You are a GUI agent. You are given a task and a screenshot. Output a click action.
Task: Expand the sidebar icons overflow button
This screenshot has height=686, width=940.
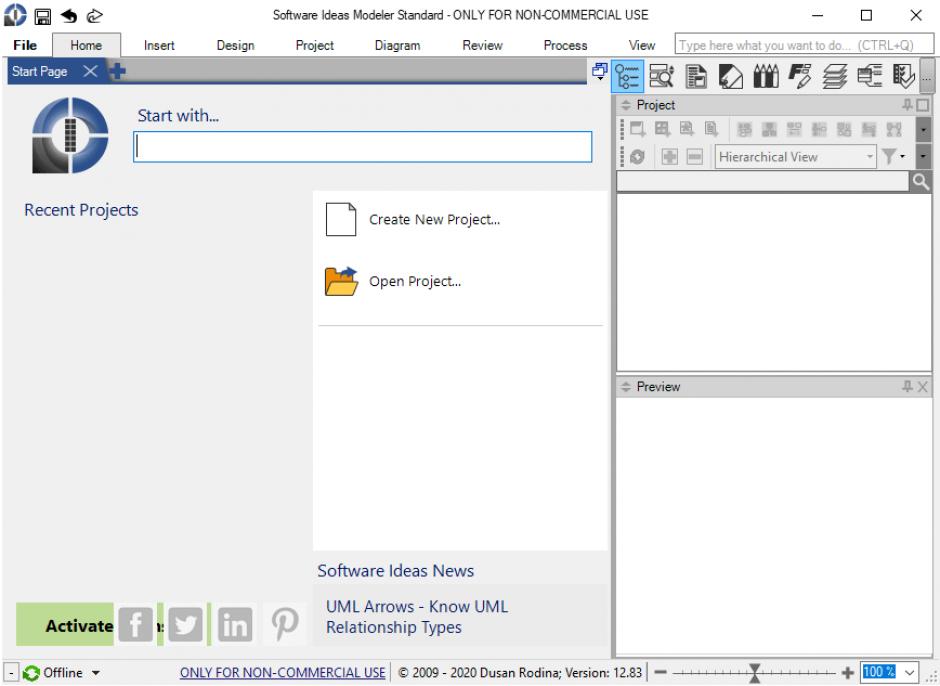point(927,76)
